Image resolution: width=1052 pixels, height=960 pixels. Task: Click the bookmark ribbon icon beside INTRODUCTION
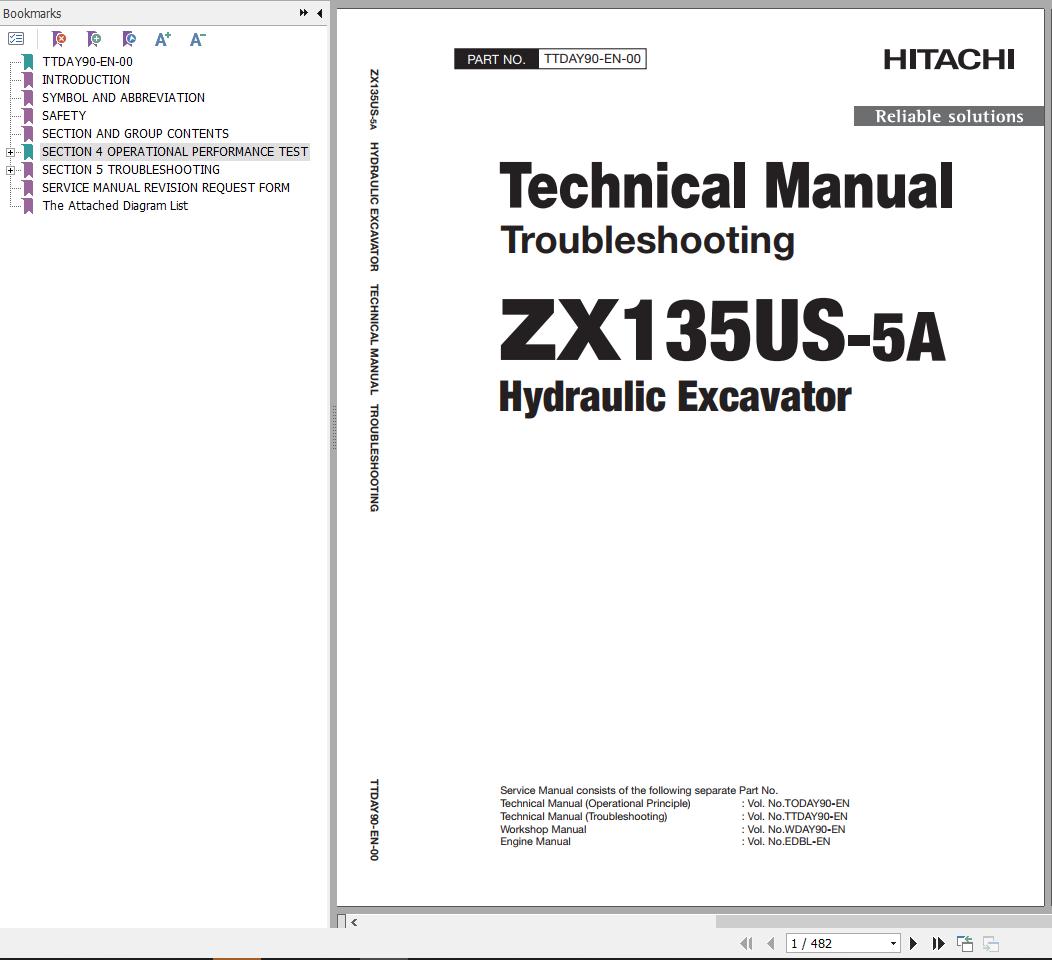[x=28, y=80]
